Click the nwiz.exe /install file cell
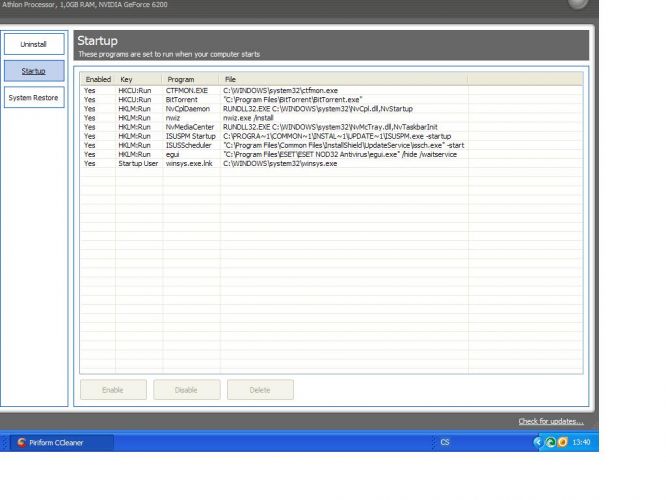 point(248,118)
